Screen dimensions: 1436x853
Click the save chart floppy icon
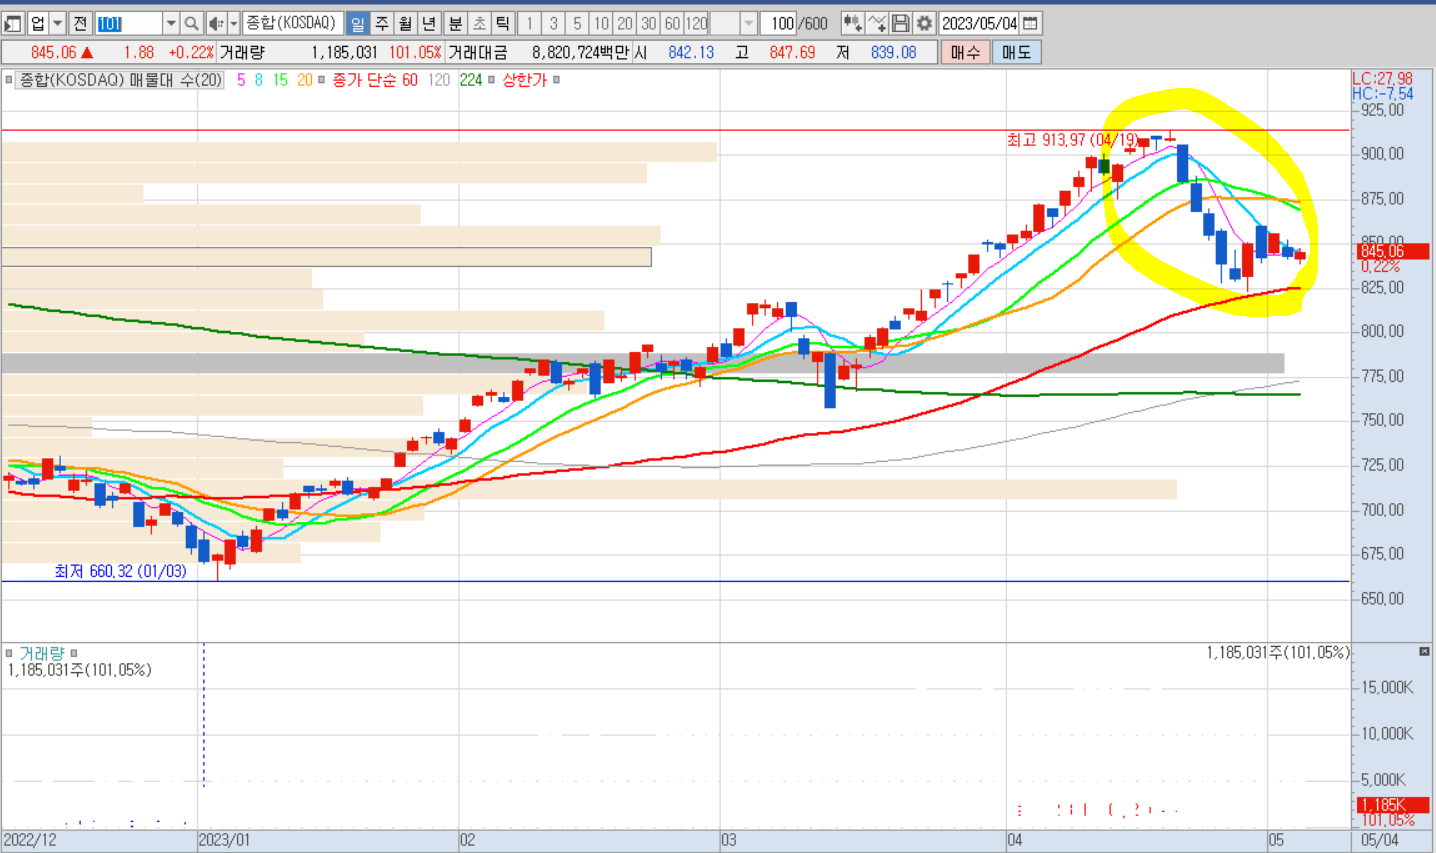901,23
